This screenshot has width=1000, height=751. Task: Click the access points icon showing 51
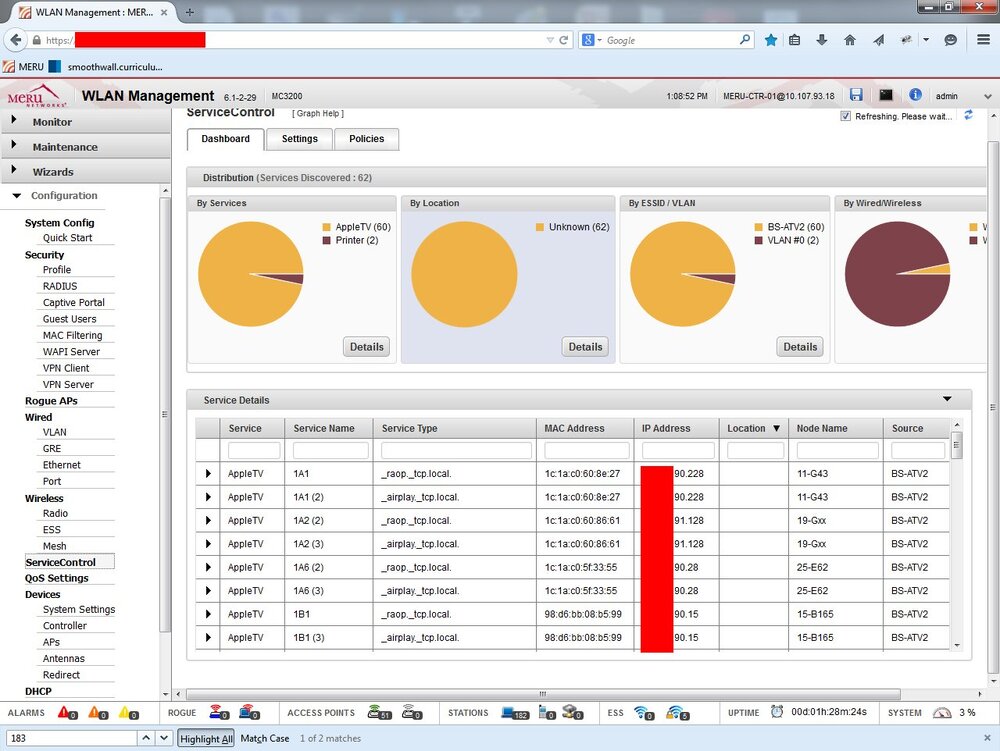(x=377, y=712)
